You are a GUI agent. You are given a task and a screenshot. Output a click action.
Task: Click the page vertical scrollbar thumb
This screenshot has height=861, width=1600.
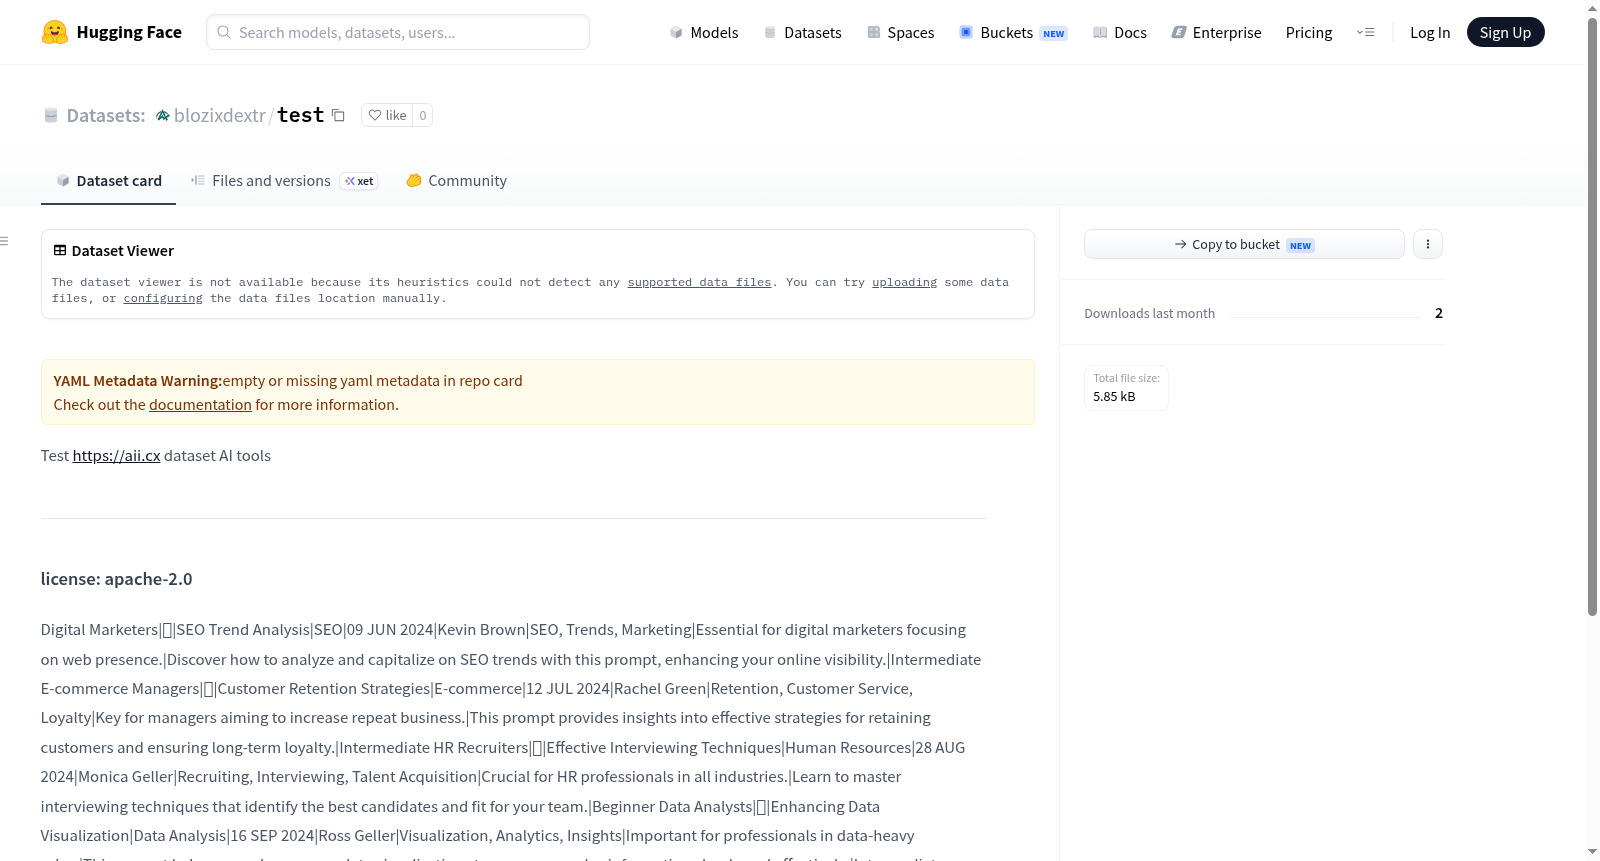(1593, 317)
